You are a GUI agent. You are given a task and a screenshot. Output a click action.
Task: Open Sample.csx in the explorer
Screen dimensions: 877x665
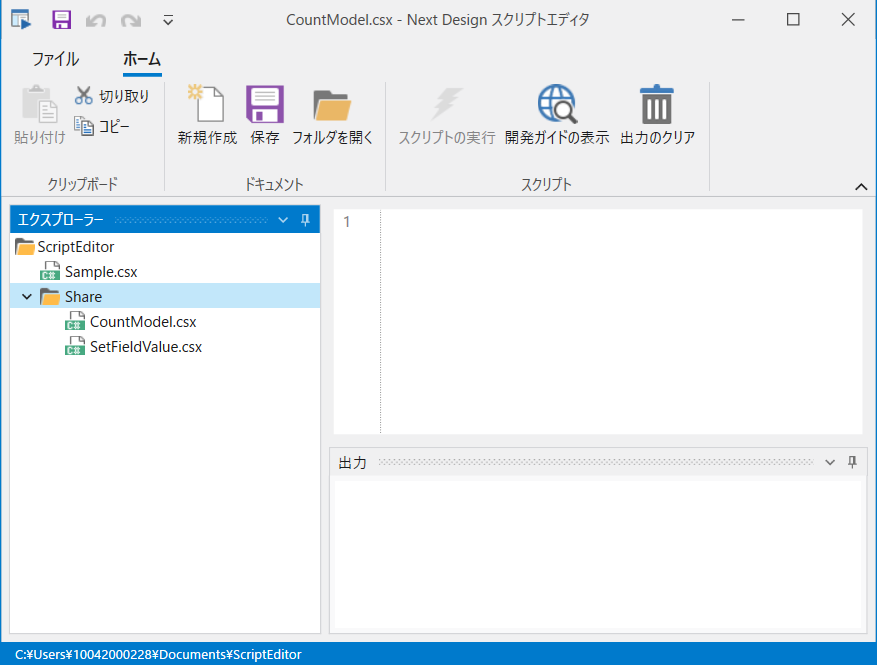click(x=101, y=272)
